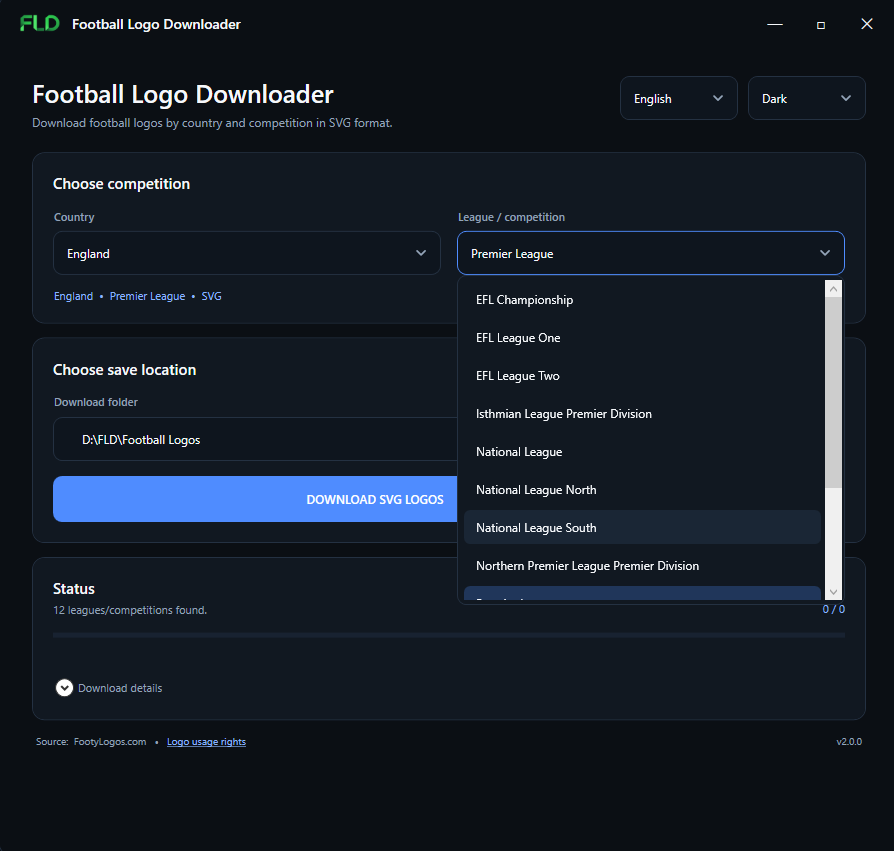Click the Premier League breadcrumb text

point(147,296)
